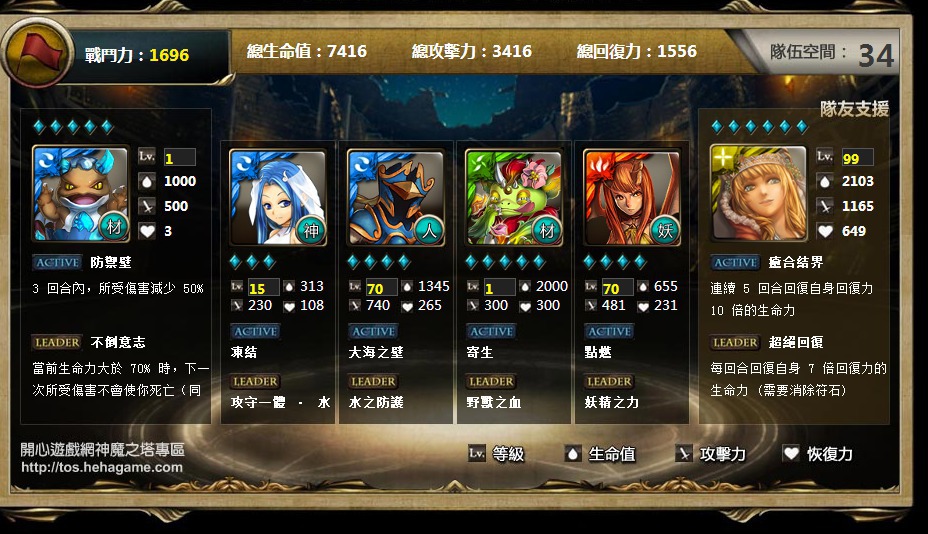The height and width of the screenshot is (534, 928).
Task: Click the 神 race badge on goddess card
Action: point(311,230)
